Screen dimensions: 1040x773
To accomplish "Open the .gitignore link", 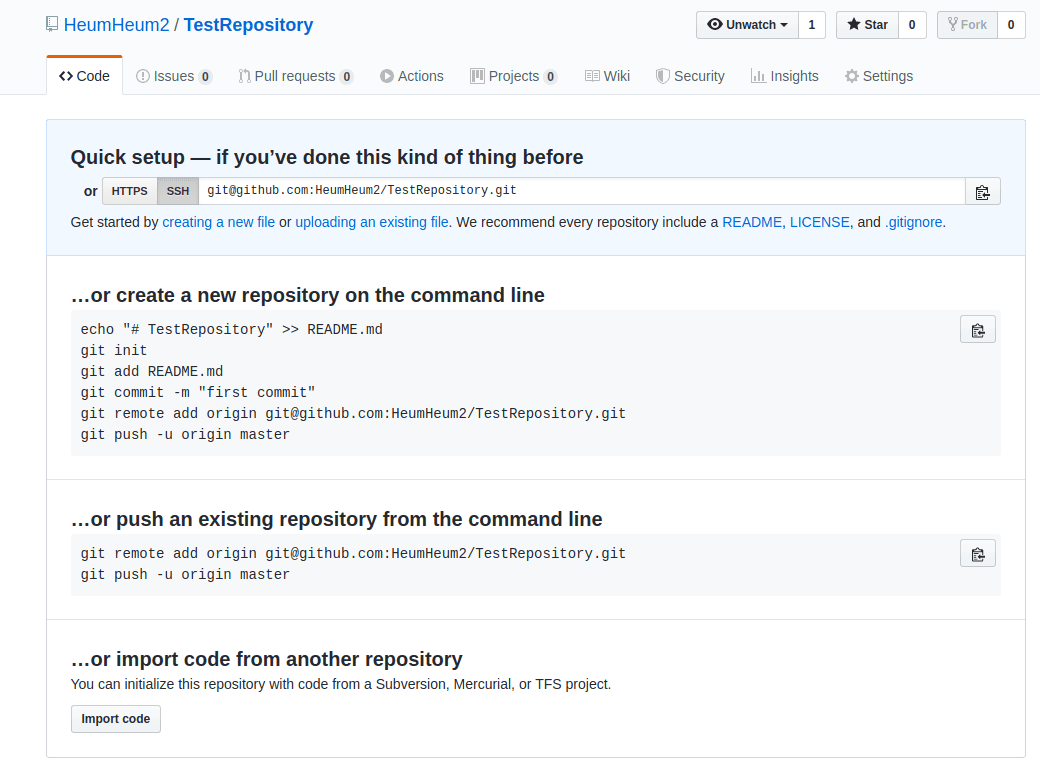I will (x=913, y=222).
